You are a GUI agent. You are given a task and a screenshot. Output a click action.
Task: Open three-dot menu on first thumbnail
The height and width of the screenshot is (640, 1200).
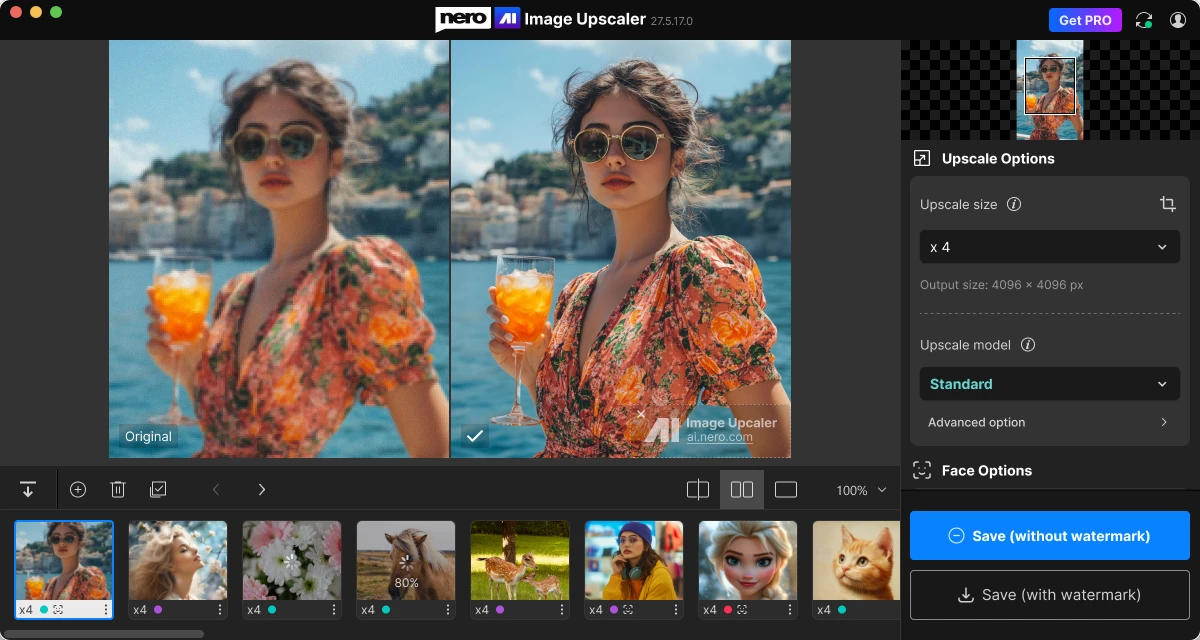click(106, 609)
